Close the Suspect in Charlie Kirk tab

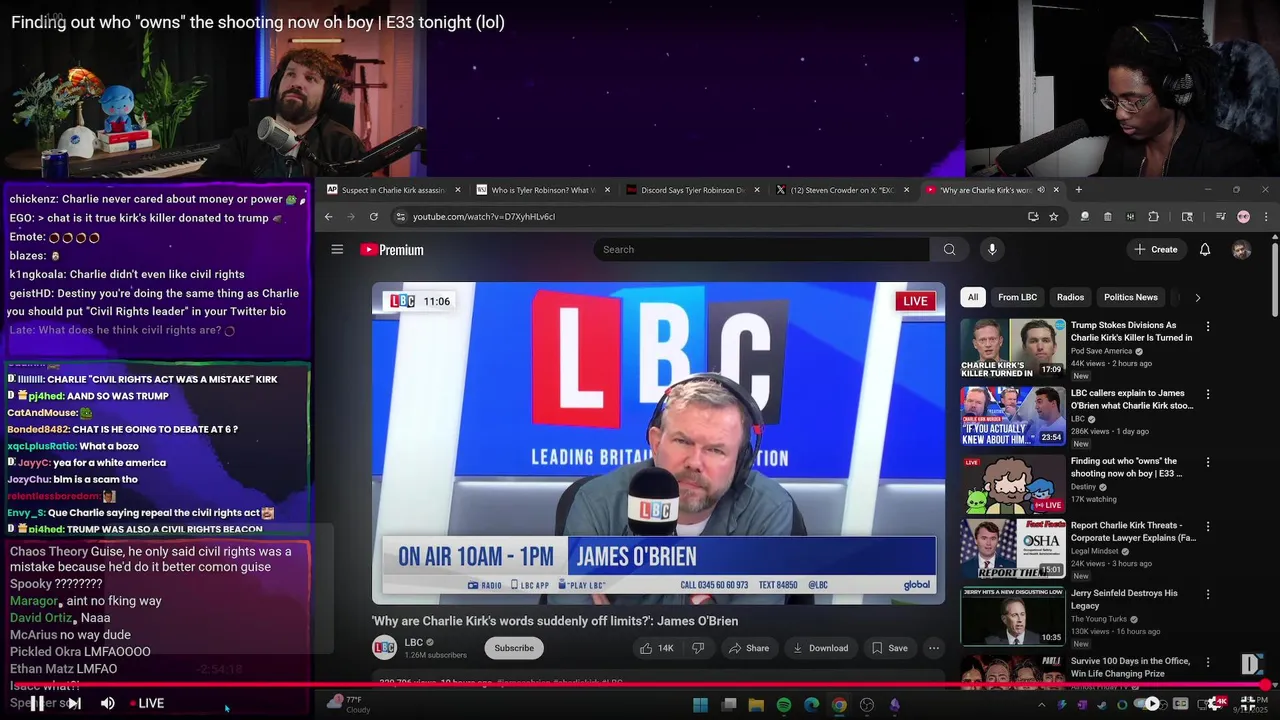(x=458, y=189)
